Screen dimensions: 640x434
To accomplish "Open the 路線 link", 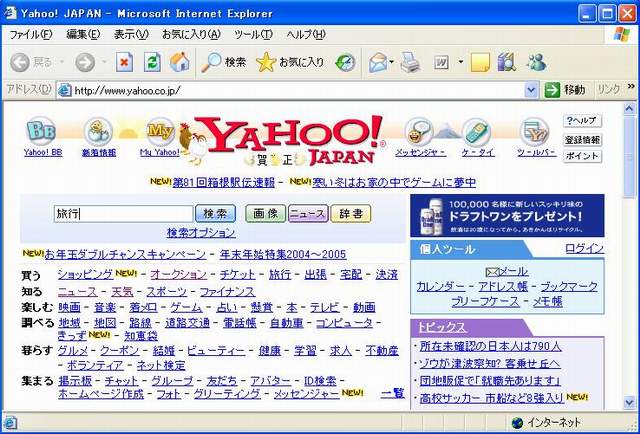I will point(140,323).
